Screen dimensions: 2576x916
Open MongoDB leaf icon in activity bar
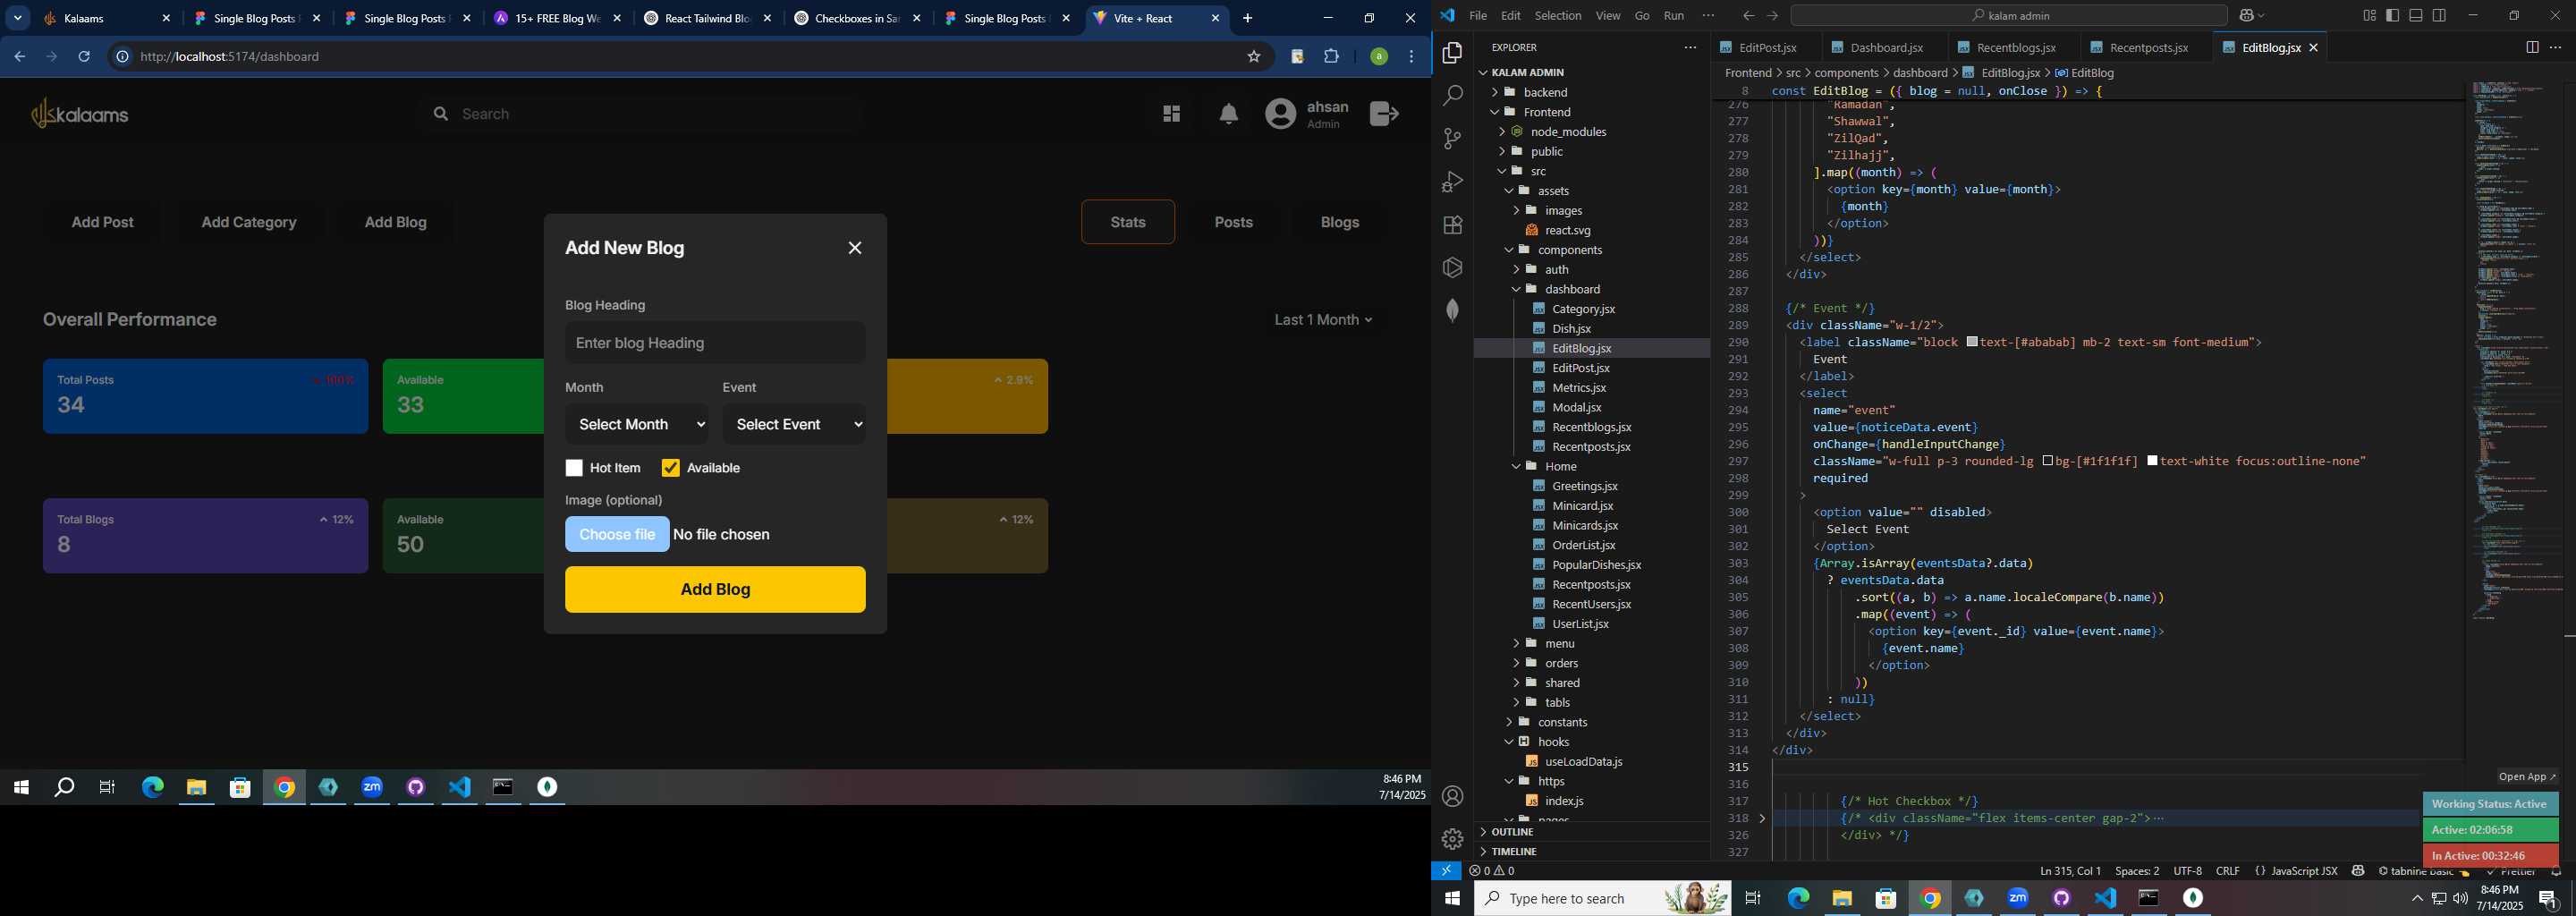tap(1453, 311)
